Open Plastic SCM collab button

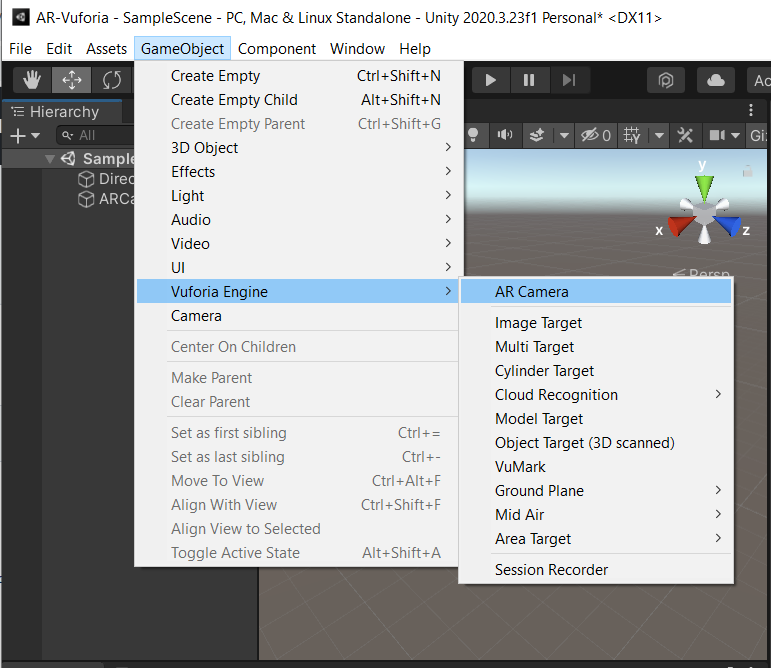(x=666, y=80)
